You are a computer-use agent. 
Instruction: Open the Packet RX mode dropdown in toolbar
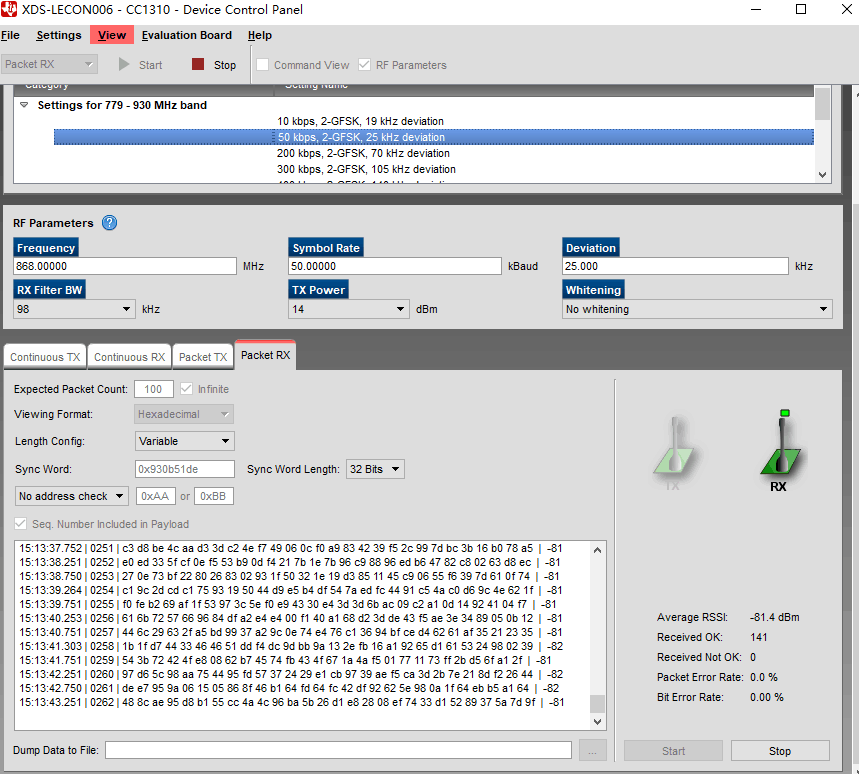click(49, 64)
